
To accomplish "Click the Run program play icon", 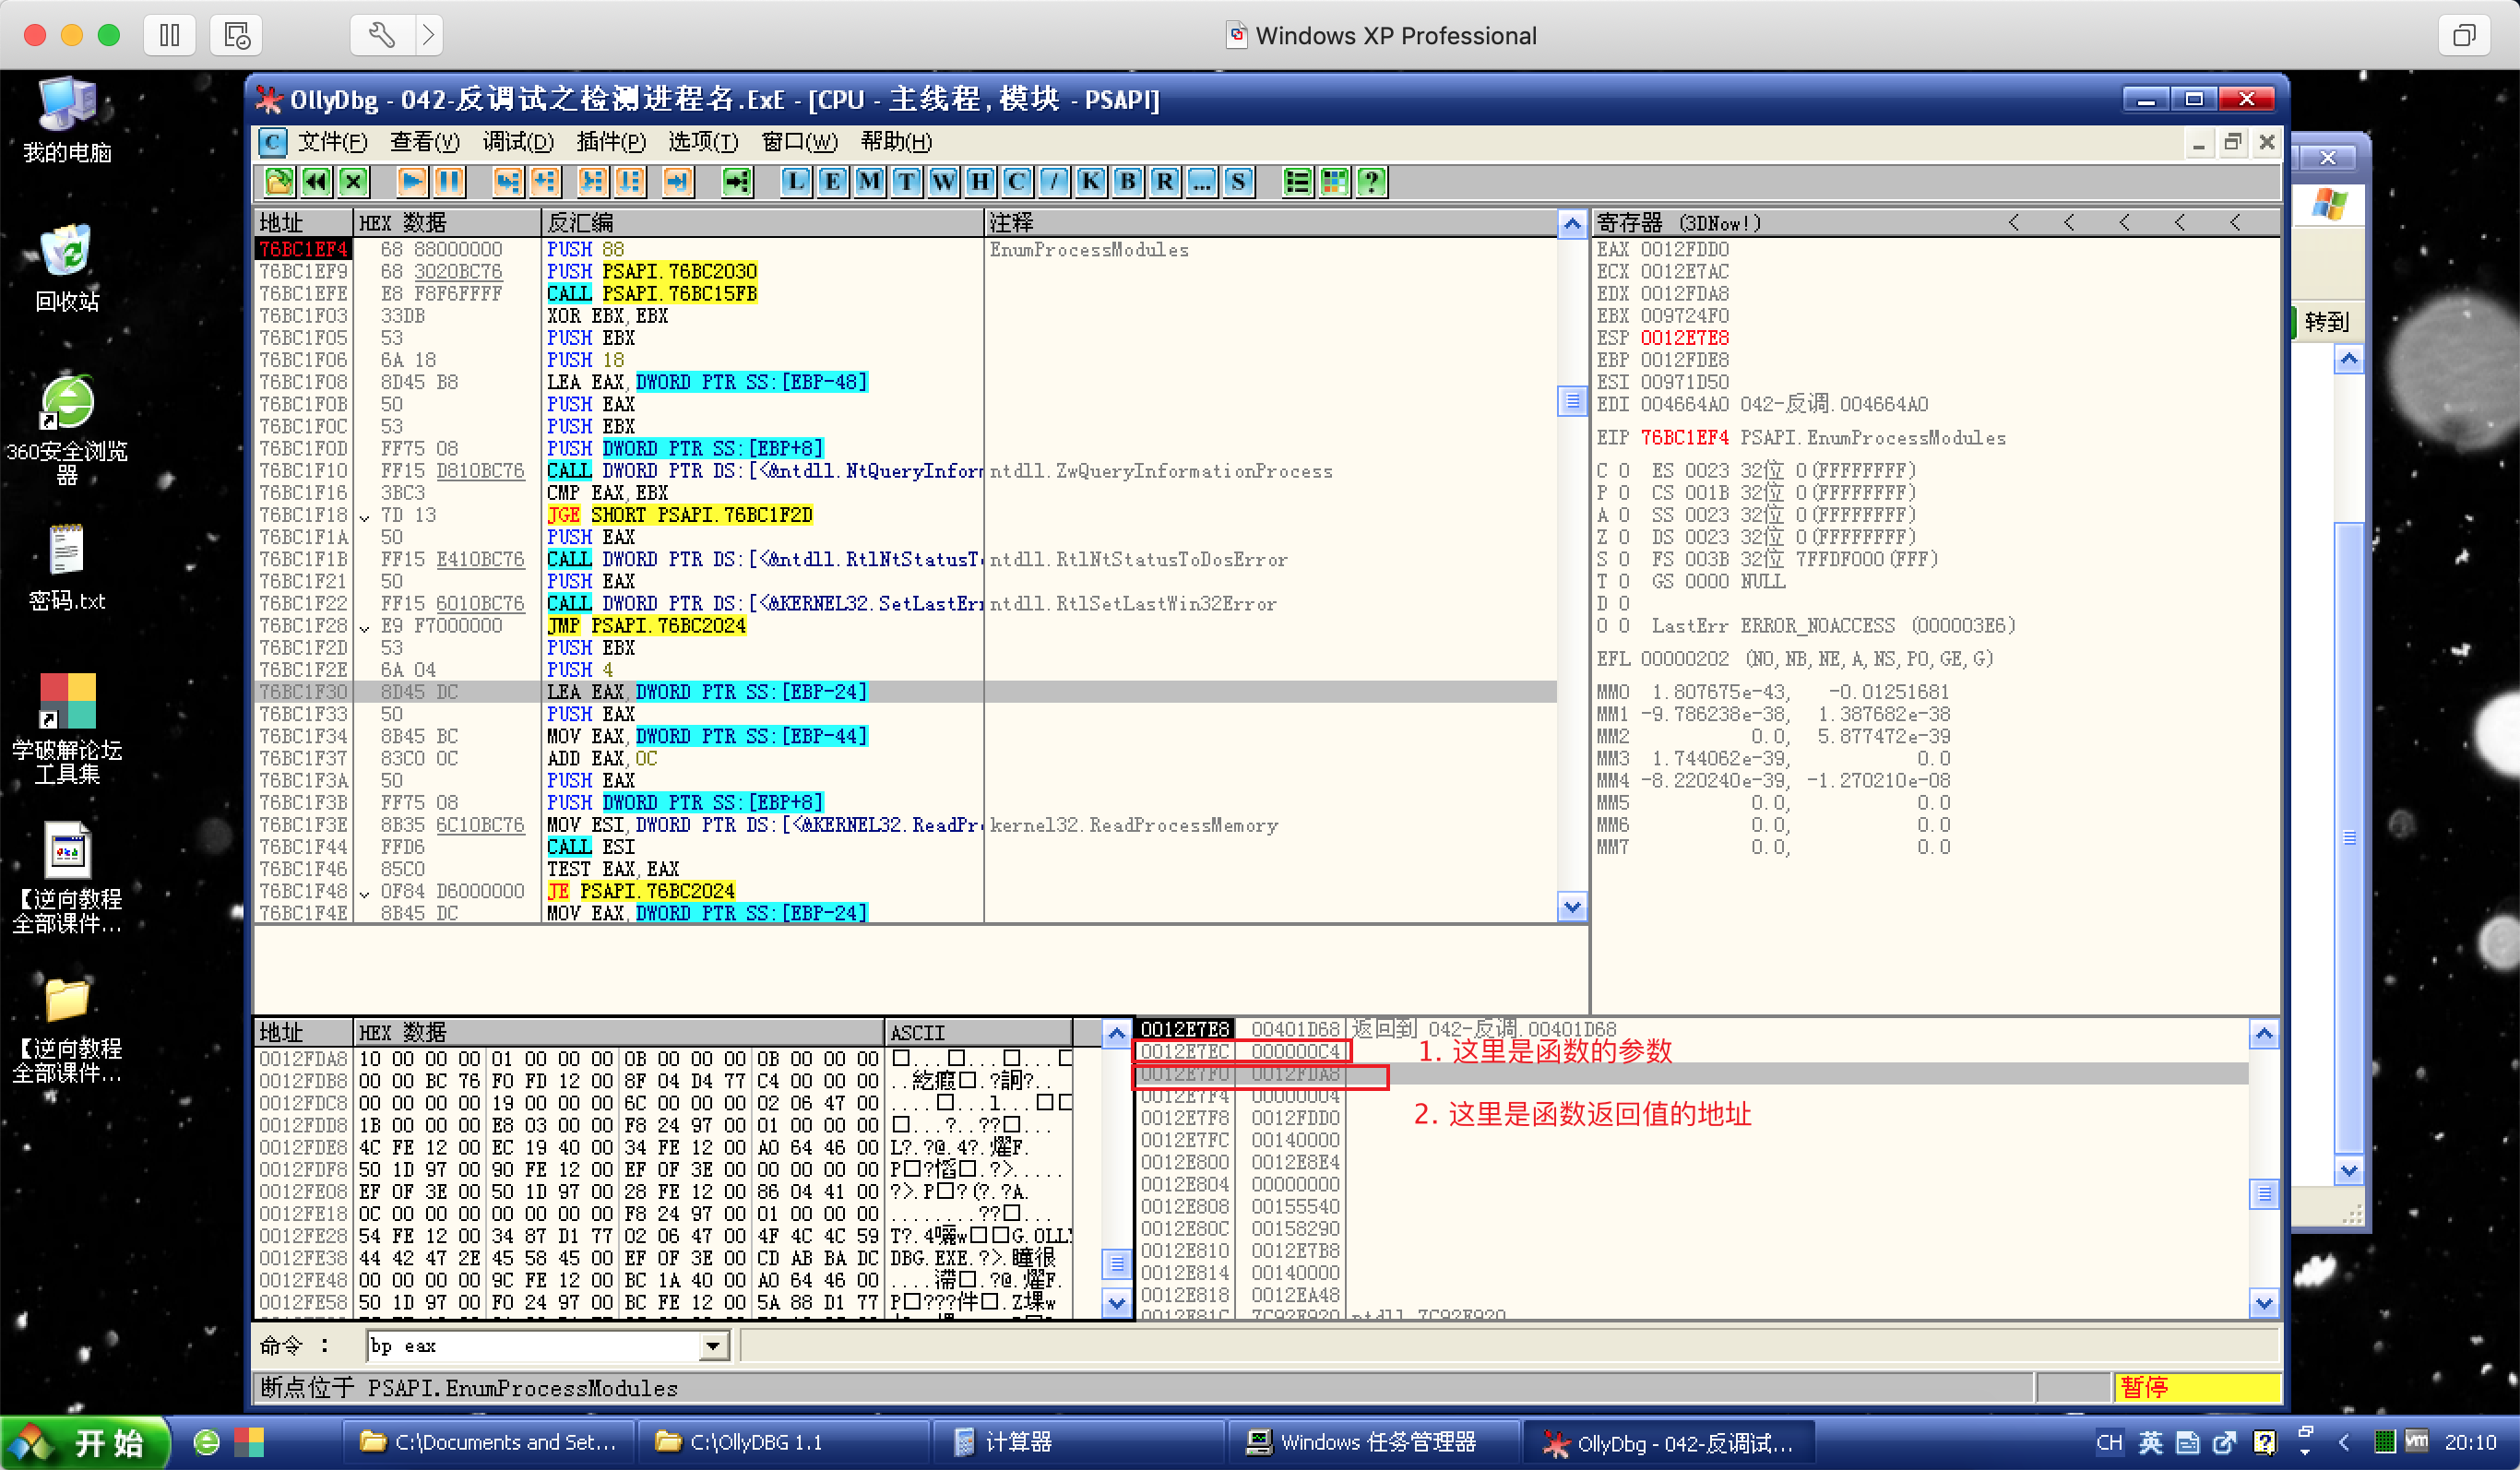I will pos(411,181).
